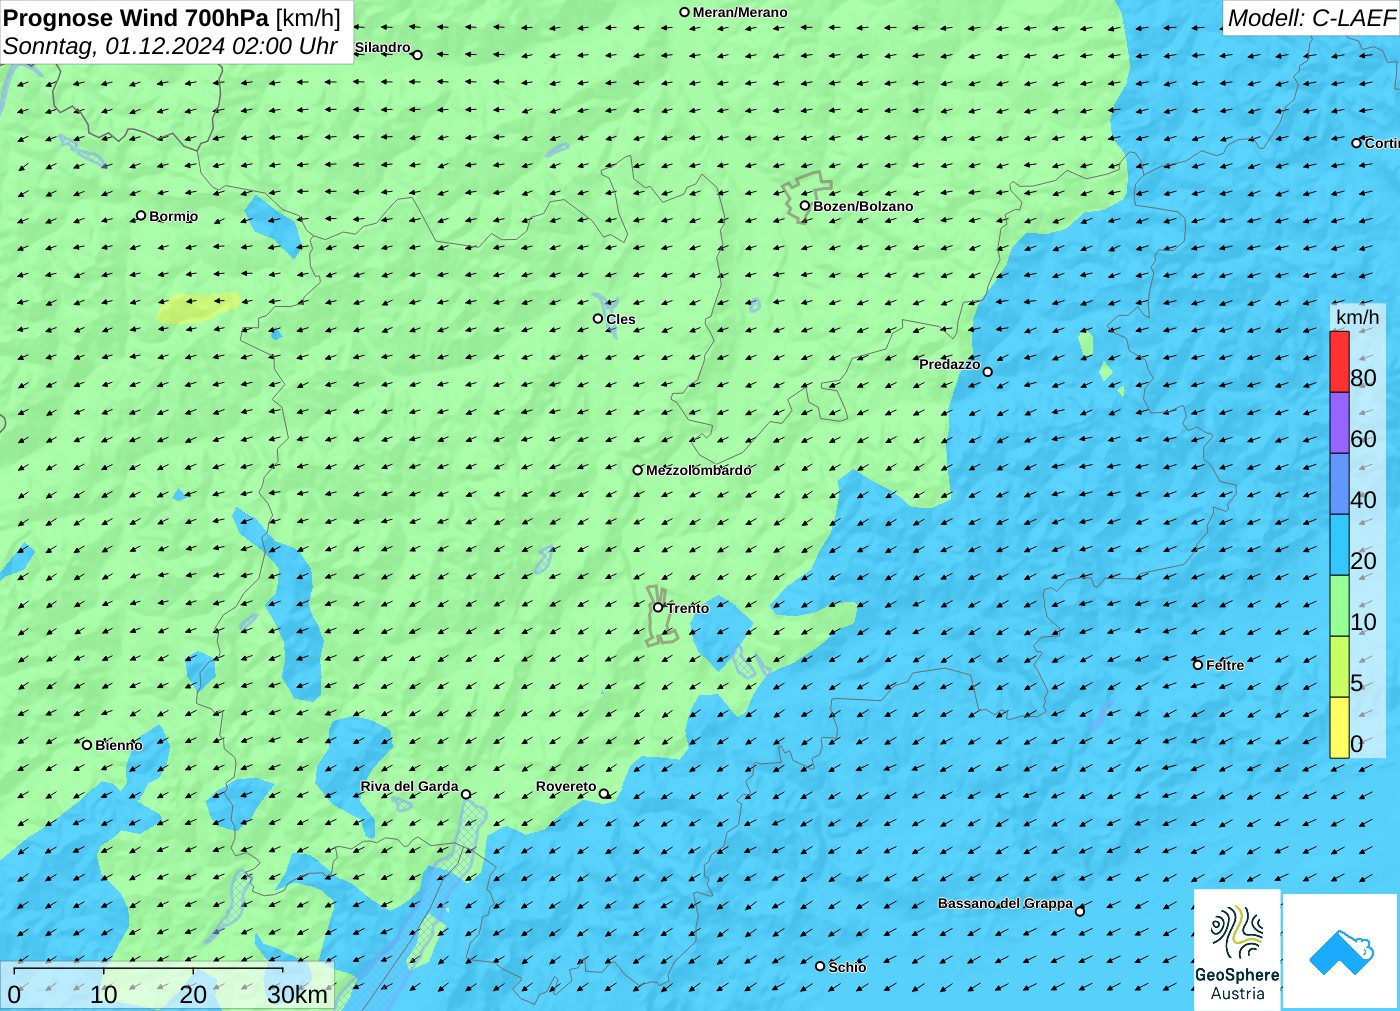Click the Trento city marker circle
This screenshot has width=1400, height=1011.
click(x=658, y=607)
